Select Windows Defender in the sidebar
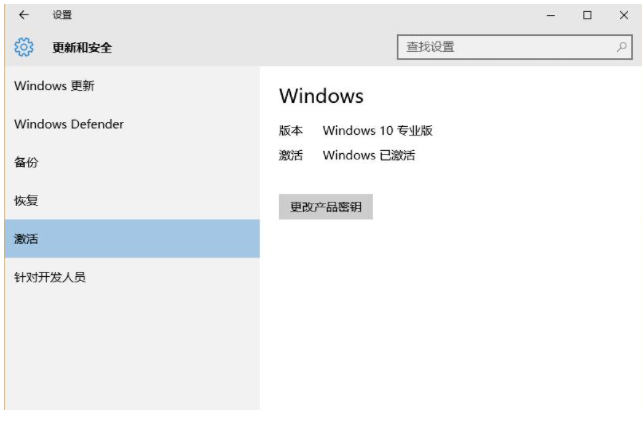This screenshot has height=429, width=642. [69, 124]
